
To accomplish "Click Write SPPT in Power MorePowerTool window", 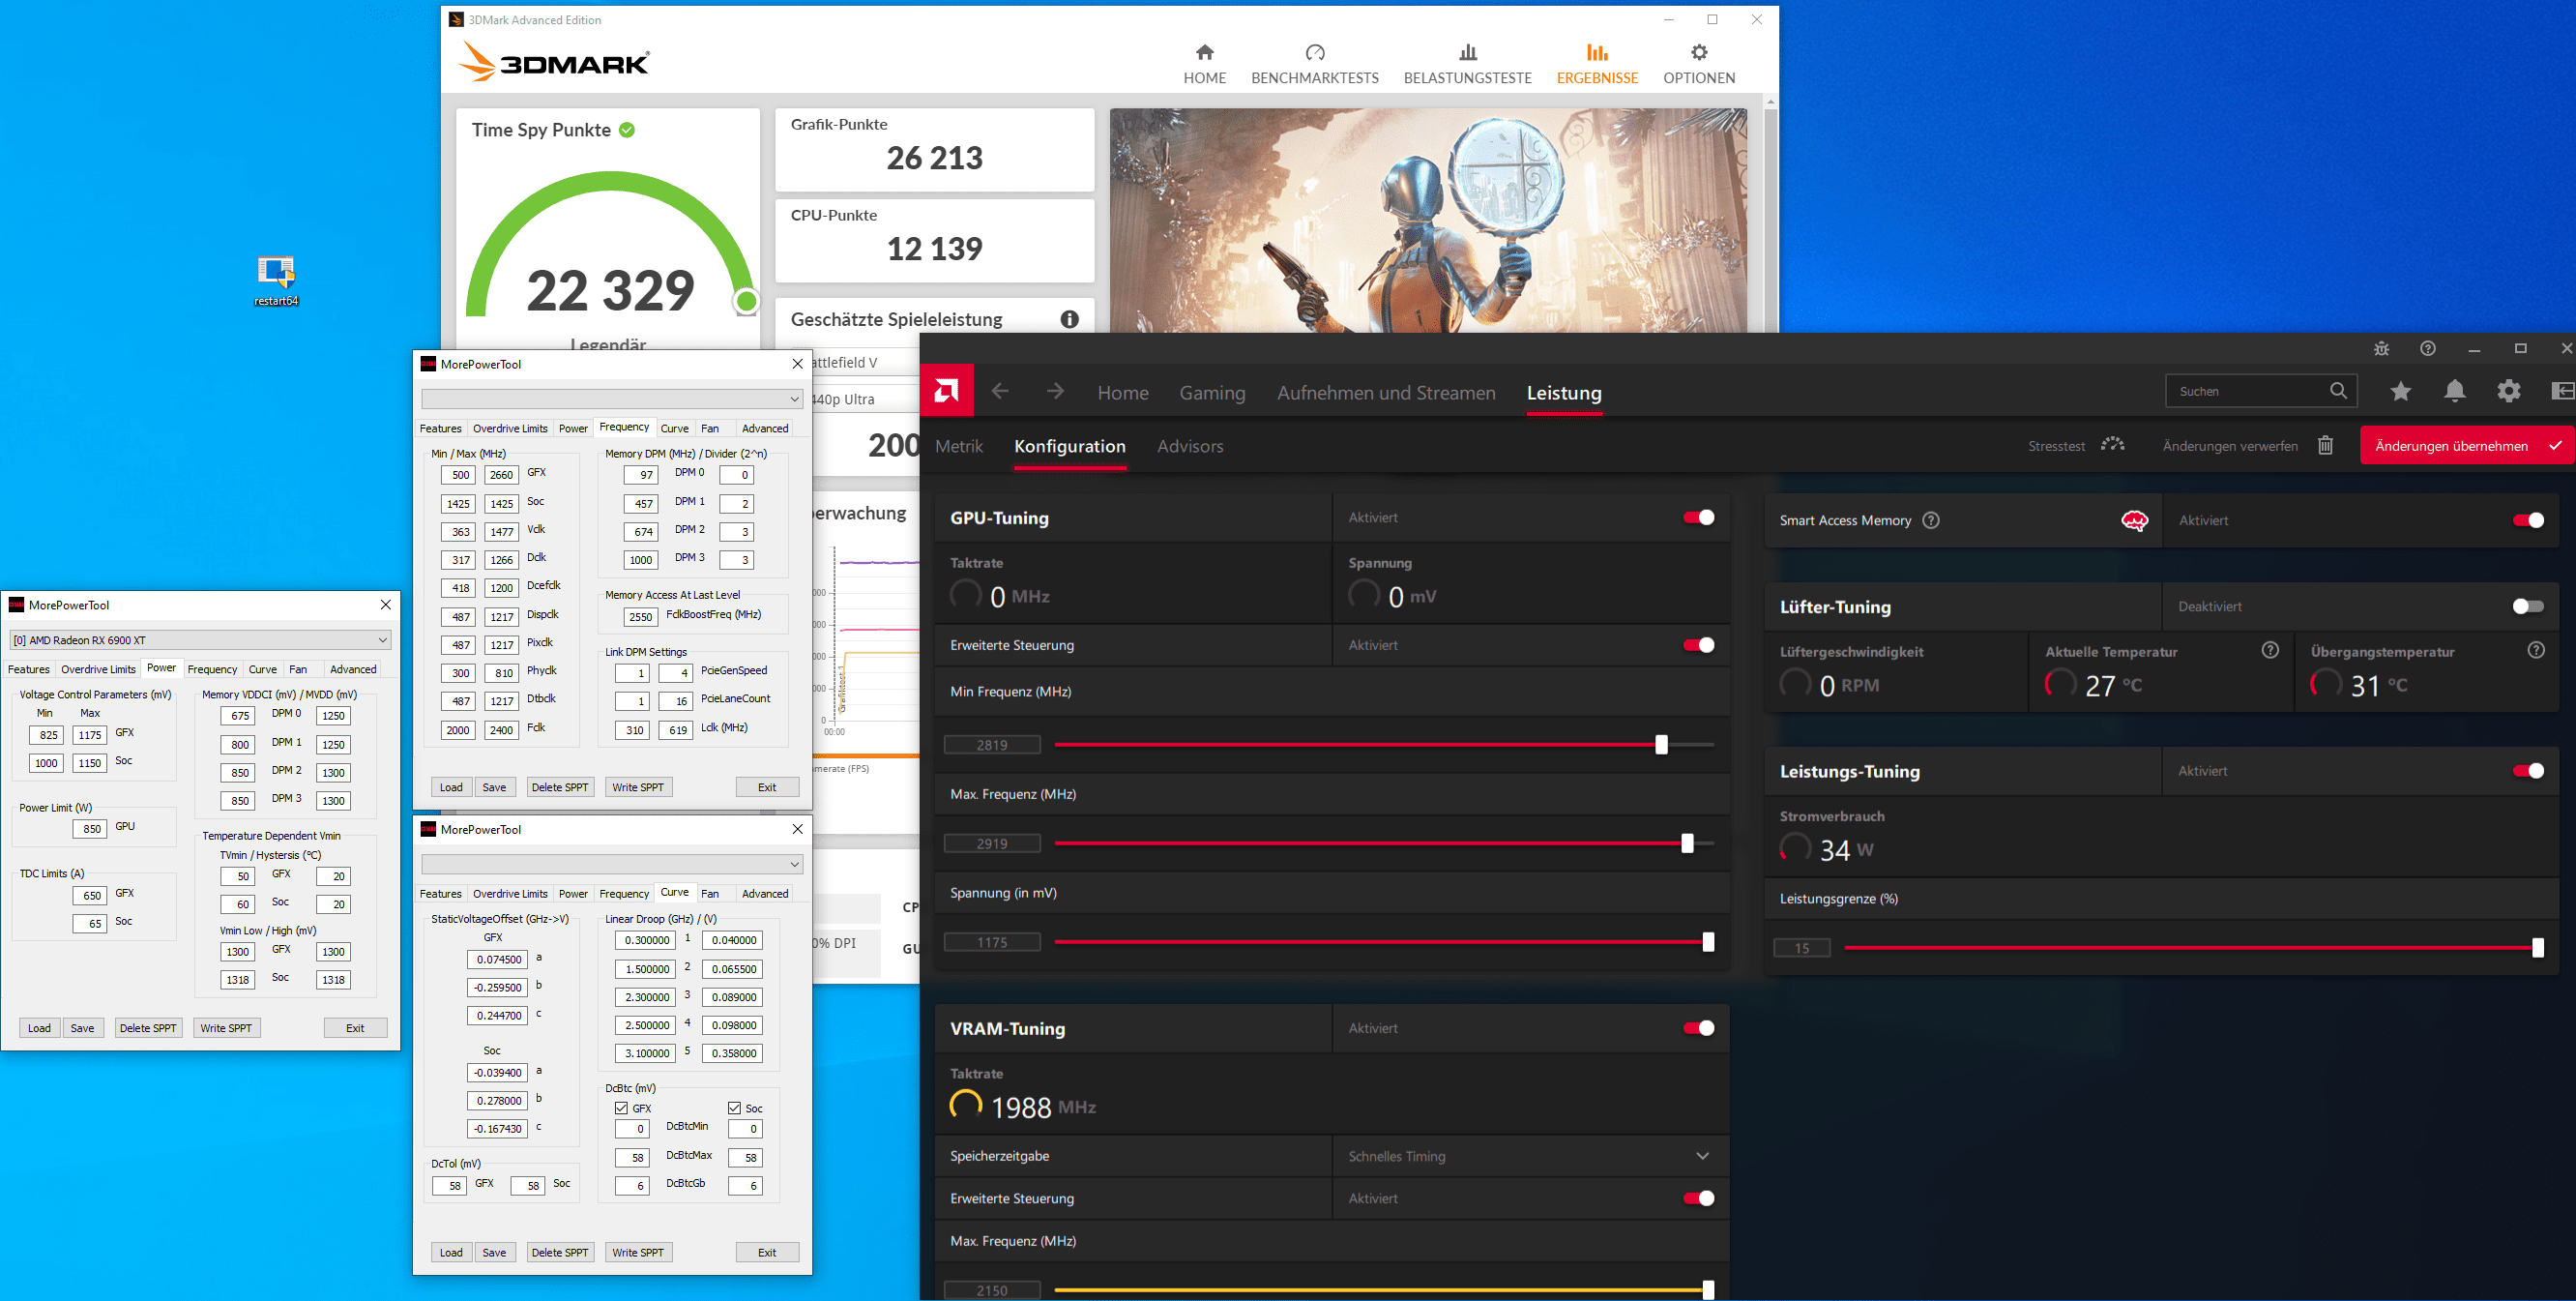I will 226,1028.
